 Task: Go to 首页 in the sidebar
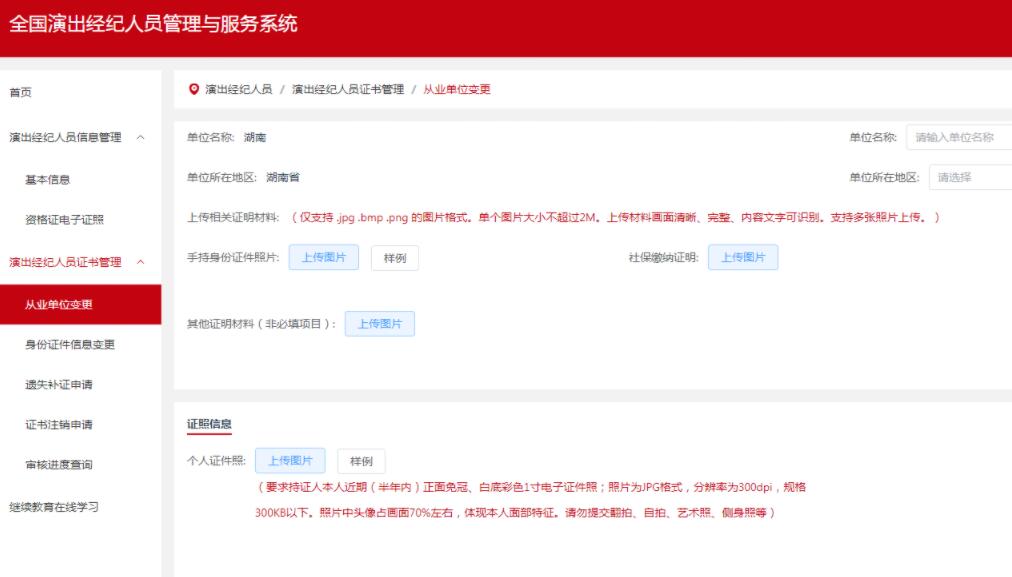[x=21, y=92]
